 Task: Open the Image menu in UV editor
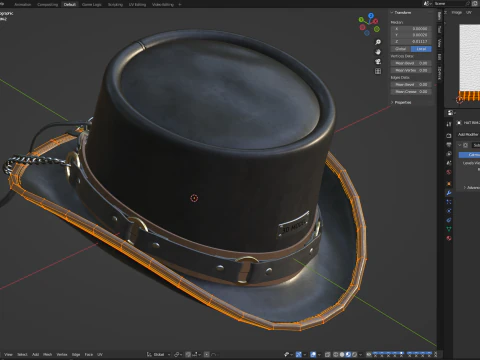(457, 12)
